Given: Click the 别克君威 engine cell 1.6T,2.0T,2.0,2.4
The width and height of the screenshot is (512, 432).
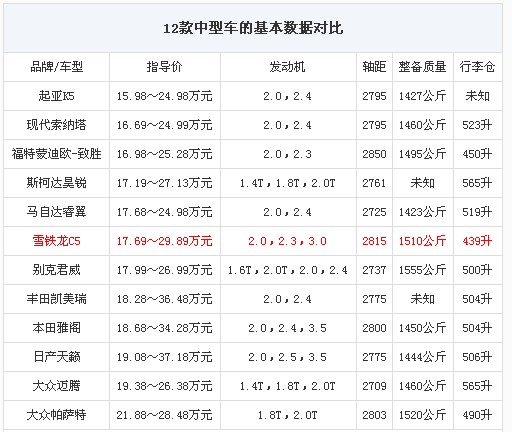Looking at the screenshot, I should tap(287, 270).
